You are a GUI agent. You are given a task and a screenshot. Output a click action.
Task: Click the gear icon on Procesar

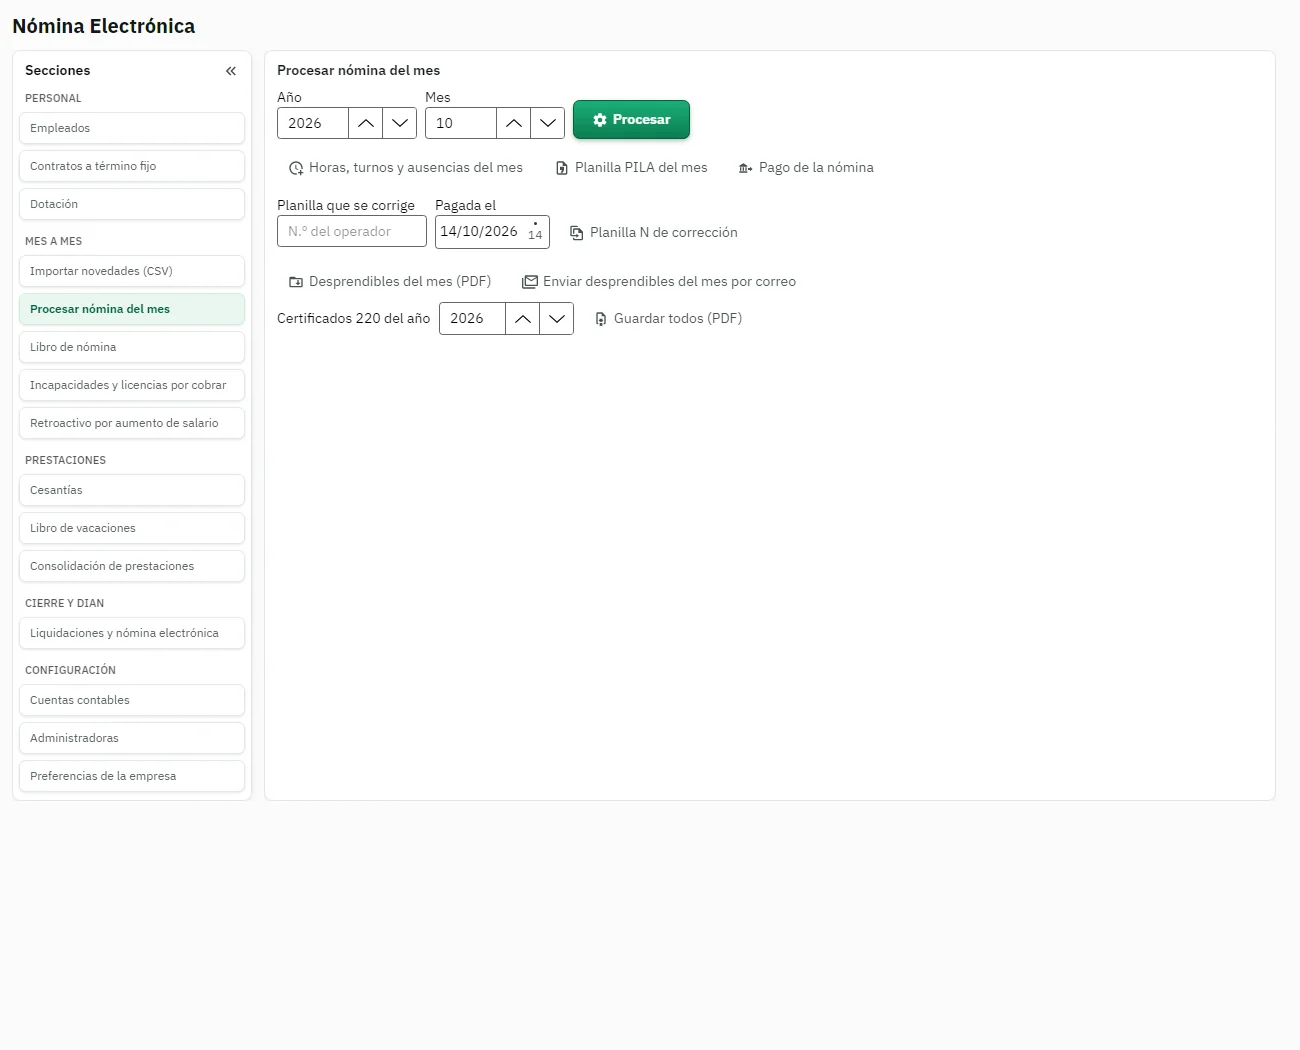coord(600,120)
